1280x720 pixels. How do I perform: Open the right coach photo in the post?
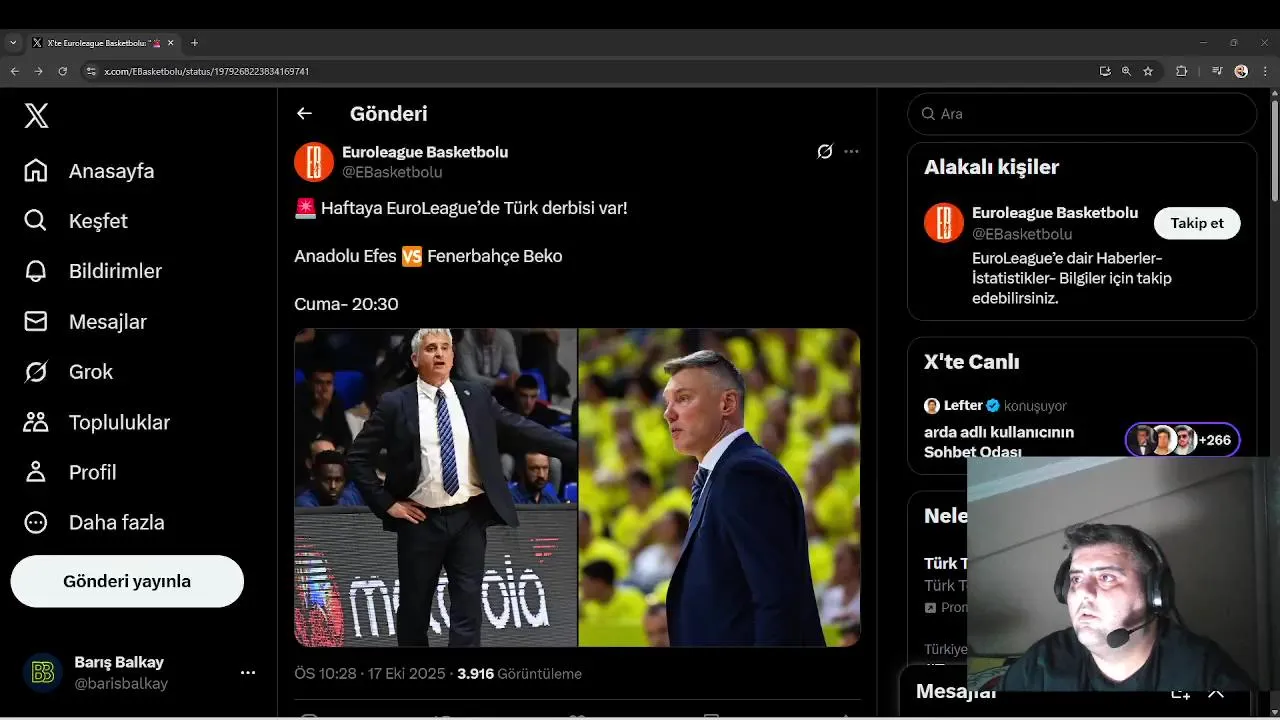pos(720,488)
